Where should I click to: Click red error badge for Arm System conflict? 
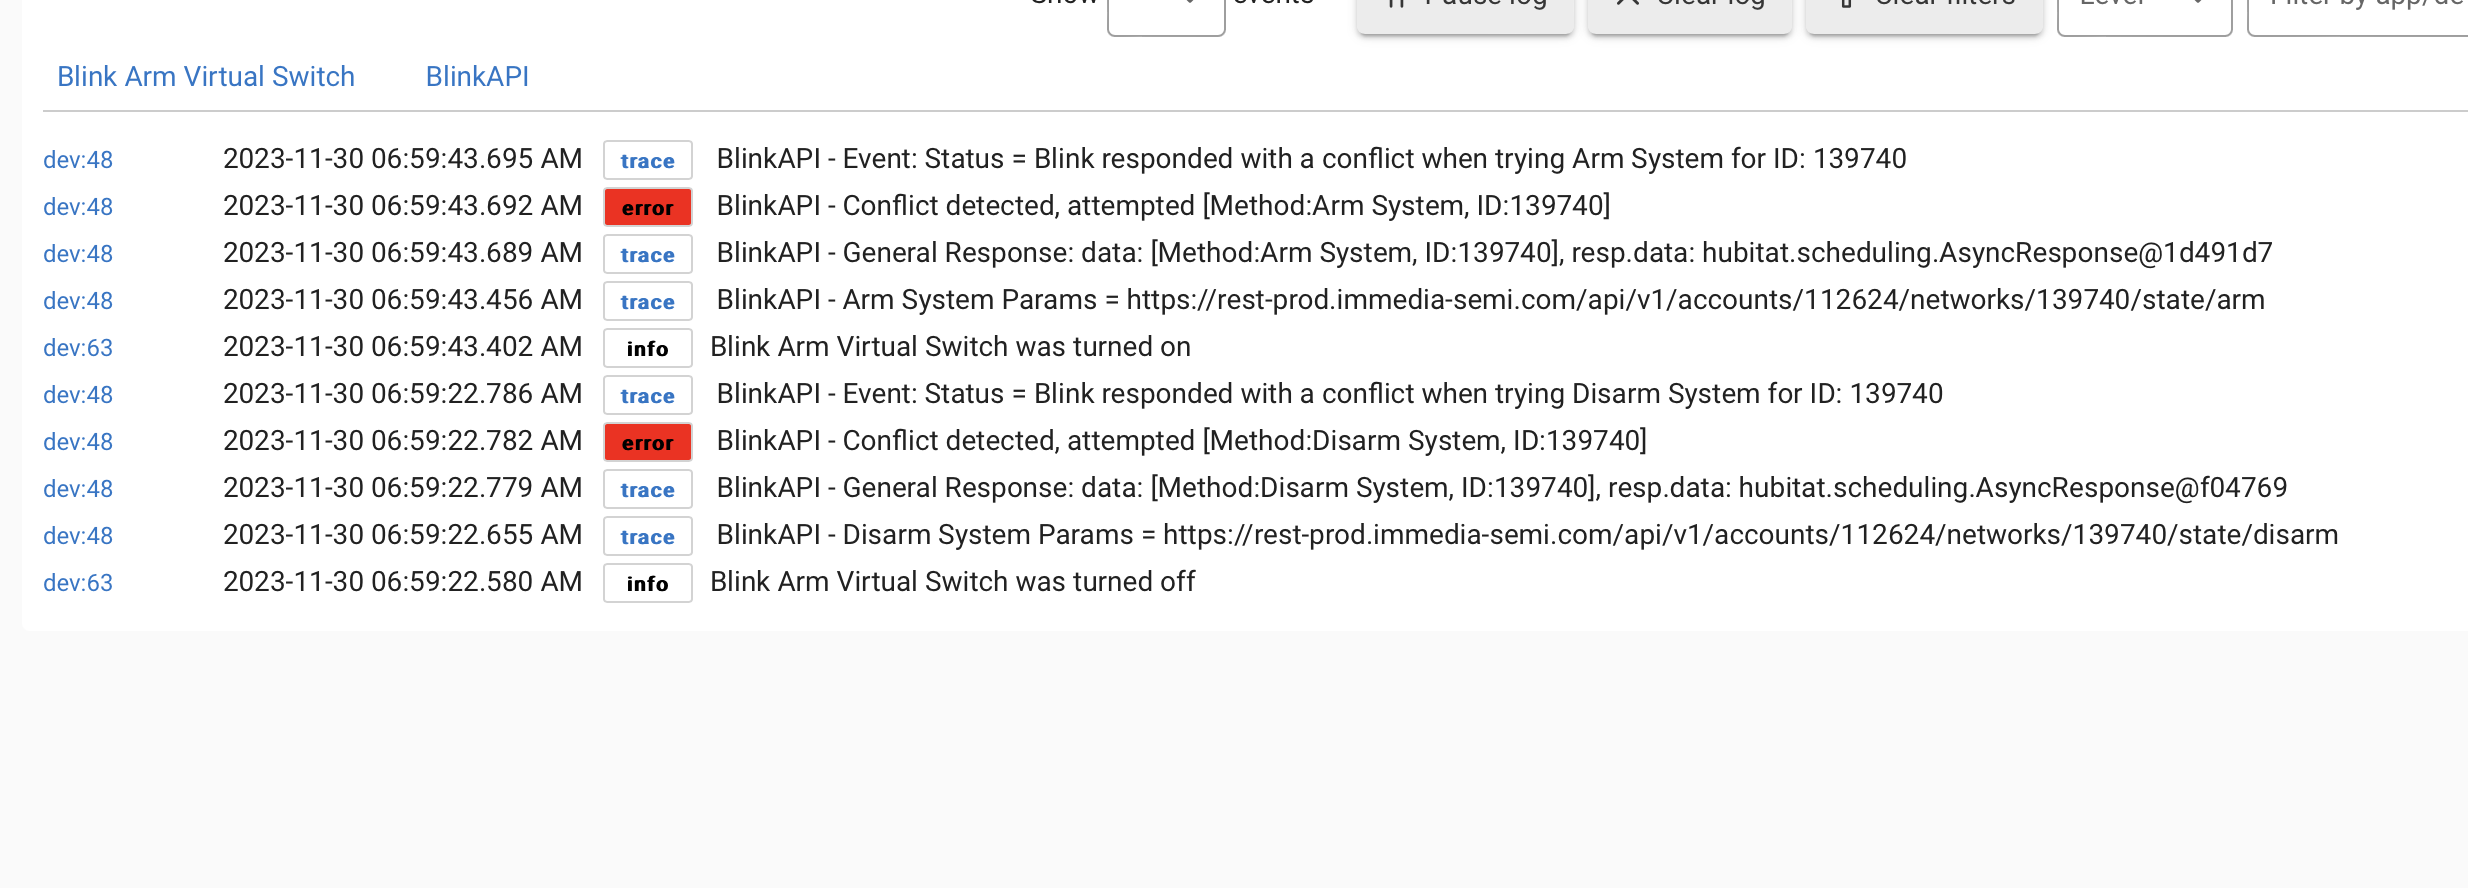click(x=648, y=207)
